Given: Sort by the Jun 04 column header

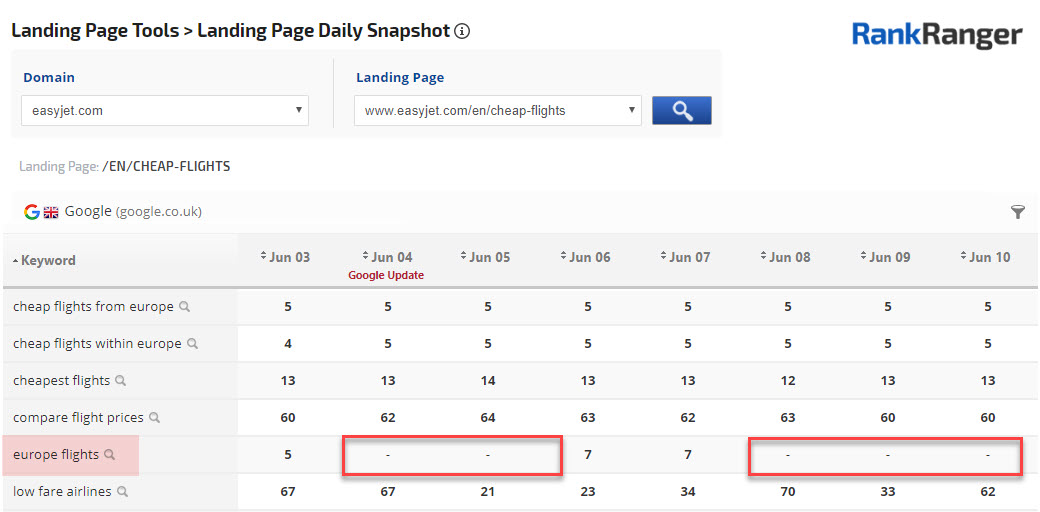Looking at the screenshot, I should [x=386, y=257].
